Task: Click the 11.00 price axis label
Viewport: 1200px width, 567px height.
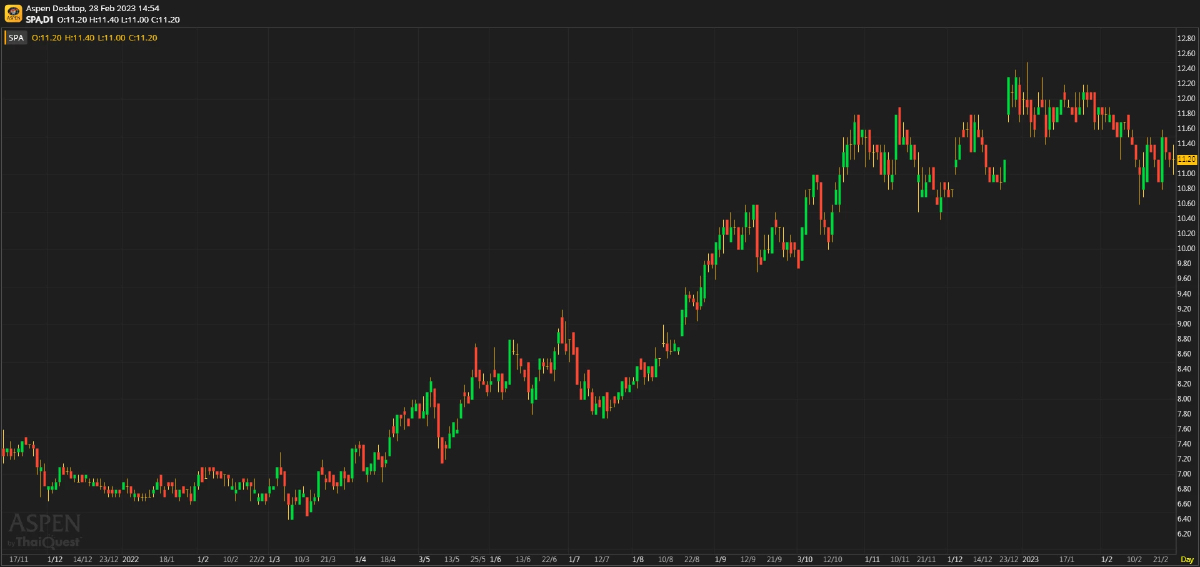Action: tap(1186, 174)
